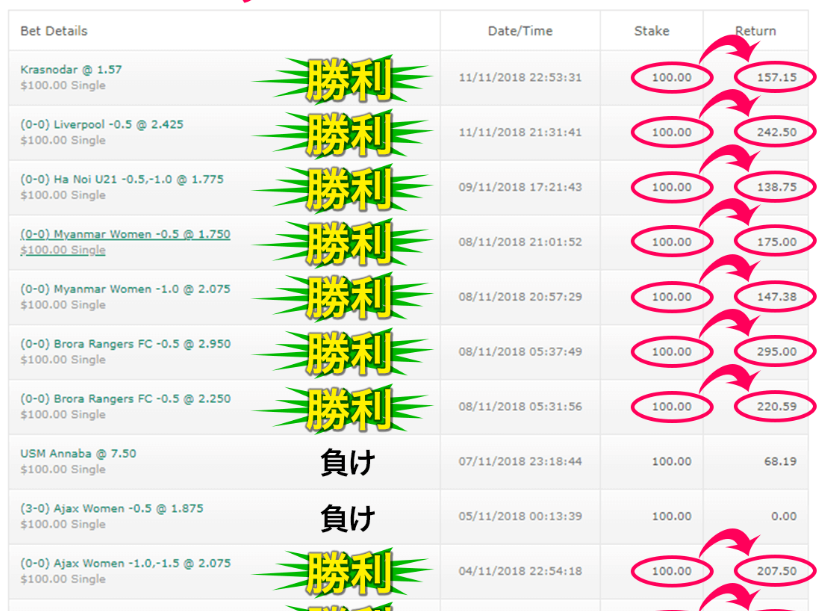
Task: Open Brora Rangers FC -0.5 @ 2.950 bet
Action: tap(125, 344)
